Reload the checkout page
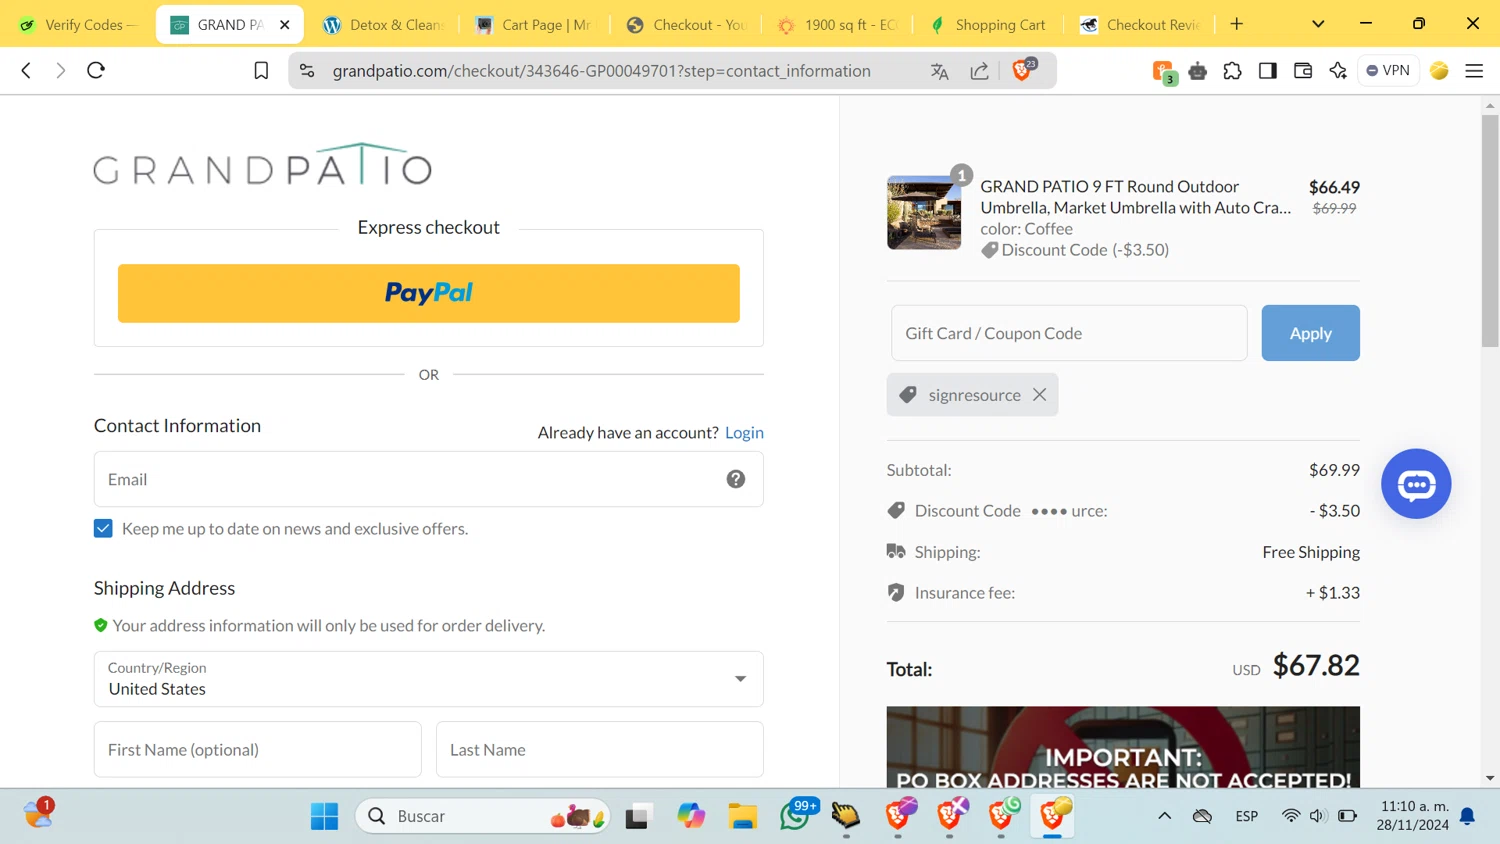1500x844 pixels. pyautogui.click(x=96, y=71)
